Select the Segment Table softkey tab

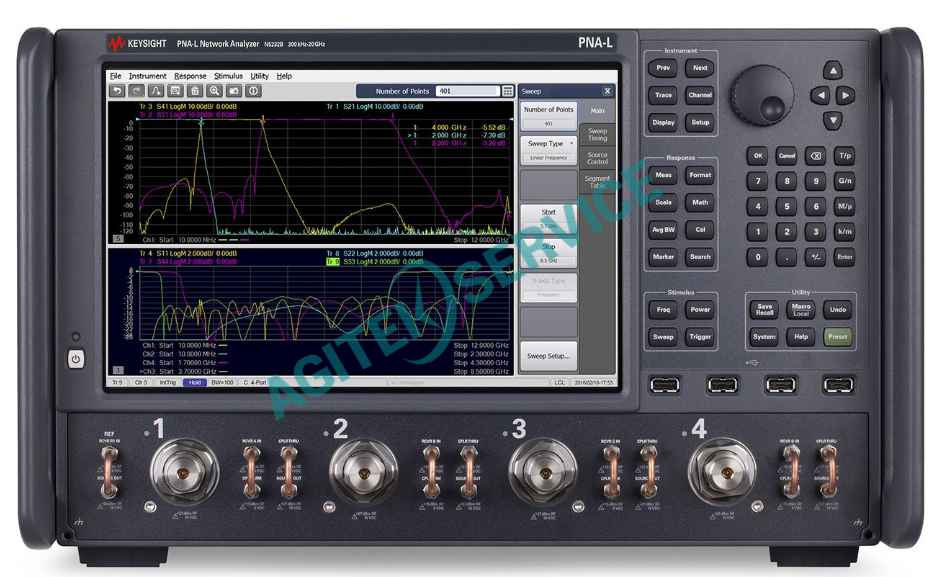597,181
